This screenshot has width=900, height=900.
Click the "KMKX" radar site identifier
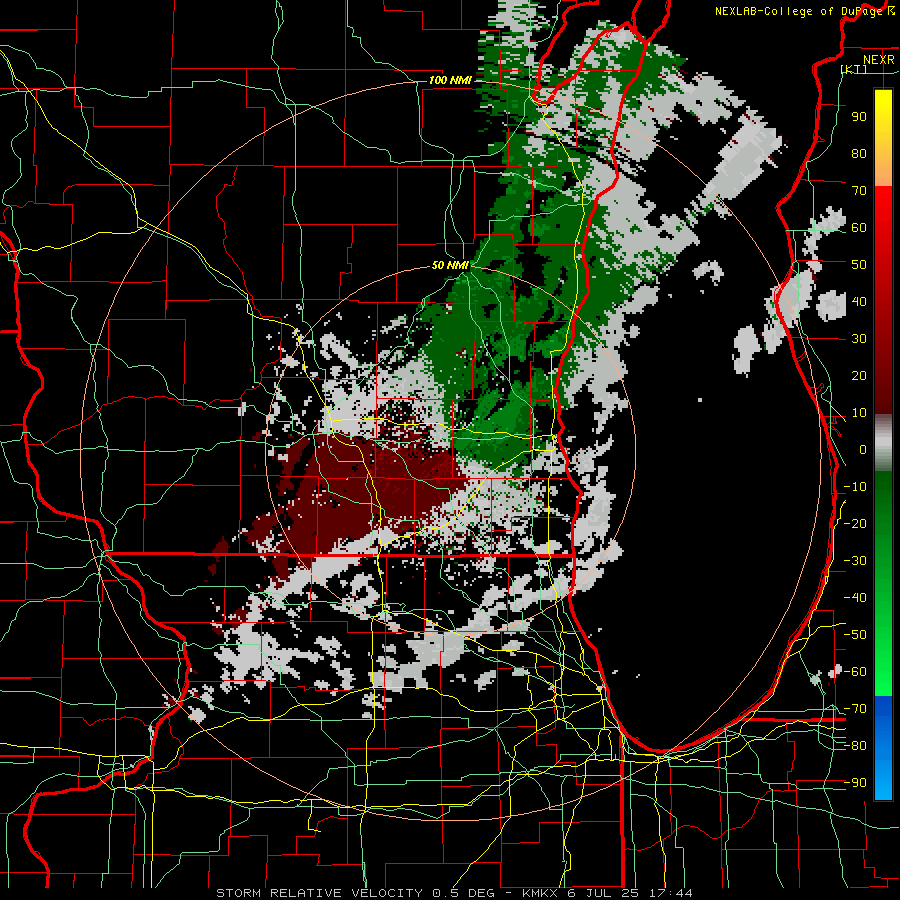tap(541, 893)
